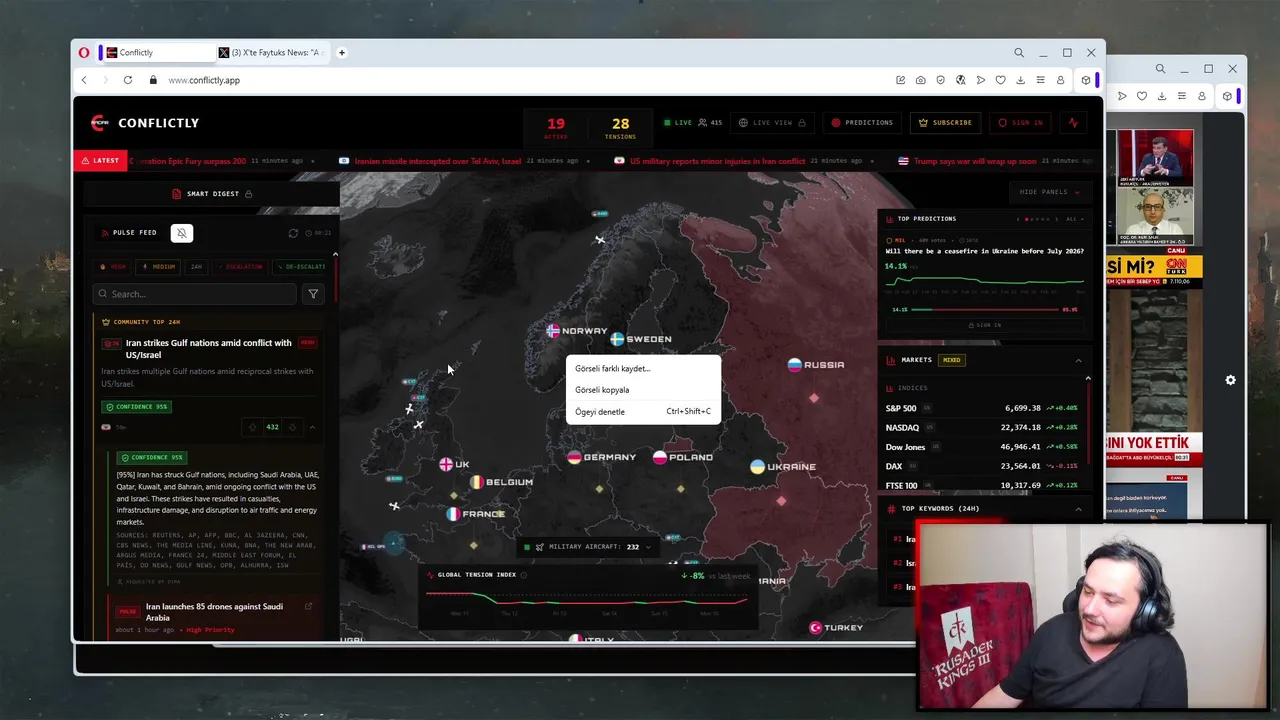The image size is (1280, 720).
Task: Open the ALL filter in Top Predictions
Action: click(1074, 219)
